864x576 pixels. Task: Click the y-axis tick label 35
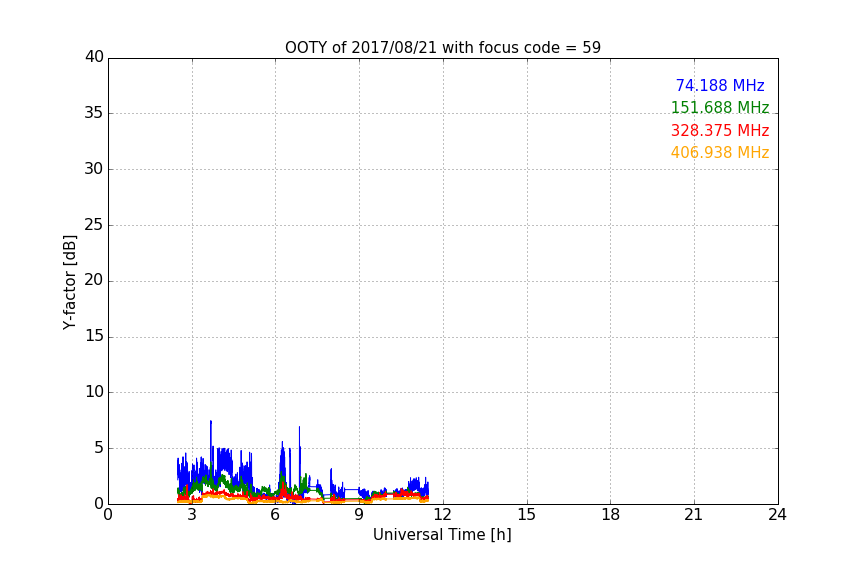[x=94, y=113]
